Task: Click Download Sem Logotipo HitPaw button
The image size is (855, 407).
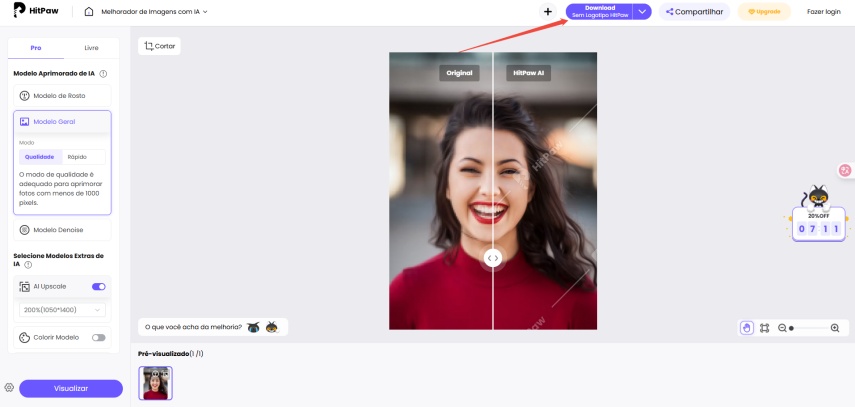Action: (x=599, y=11)
